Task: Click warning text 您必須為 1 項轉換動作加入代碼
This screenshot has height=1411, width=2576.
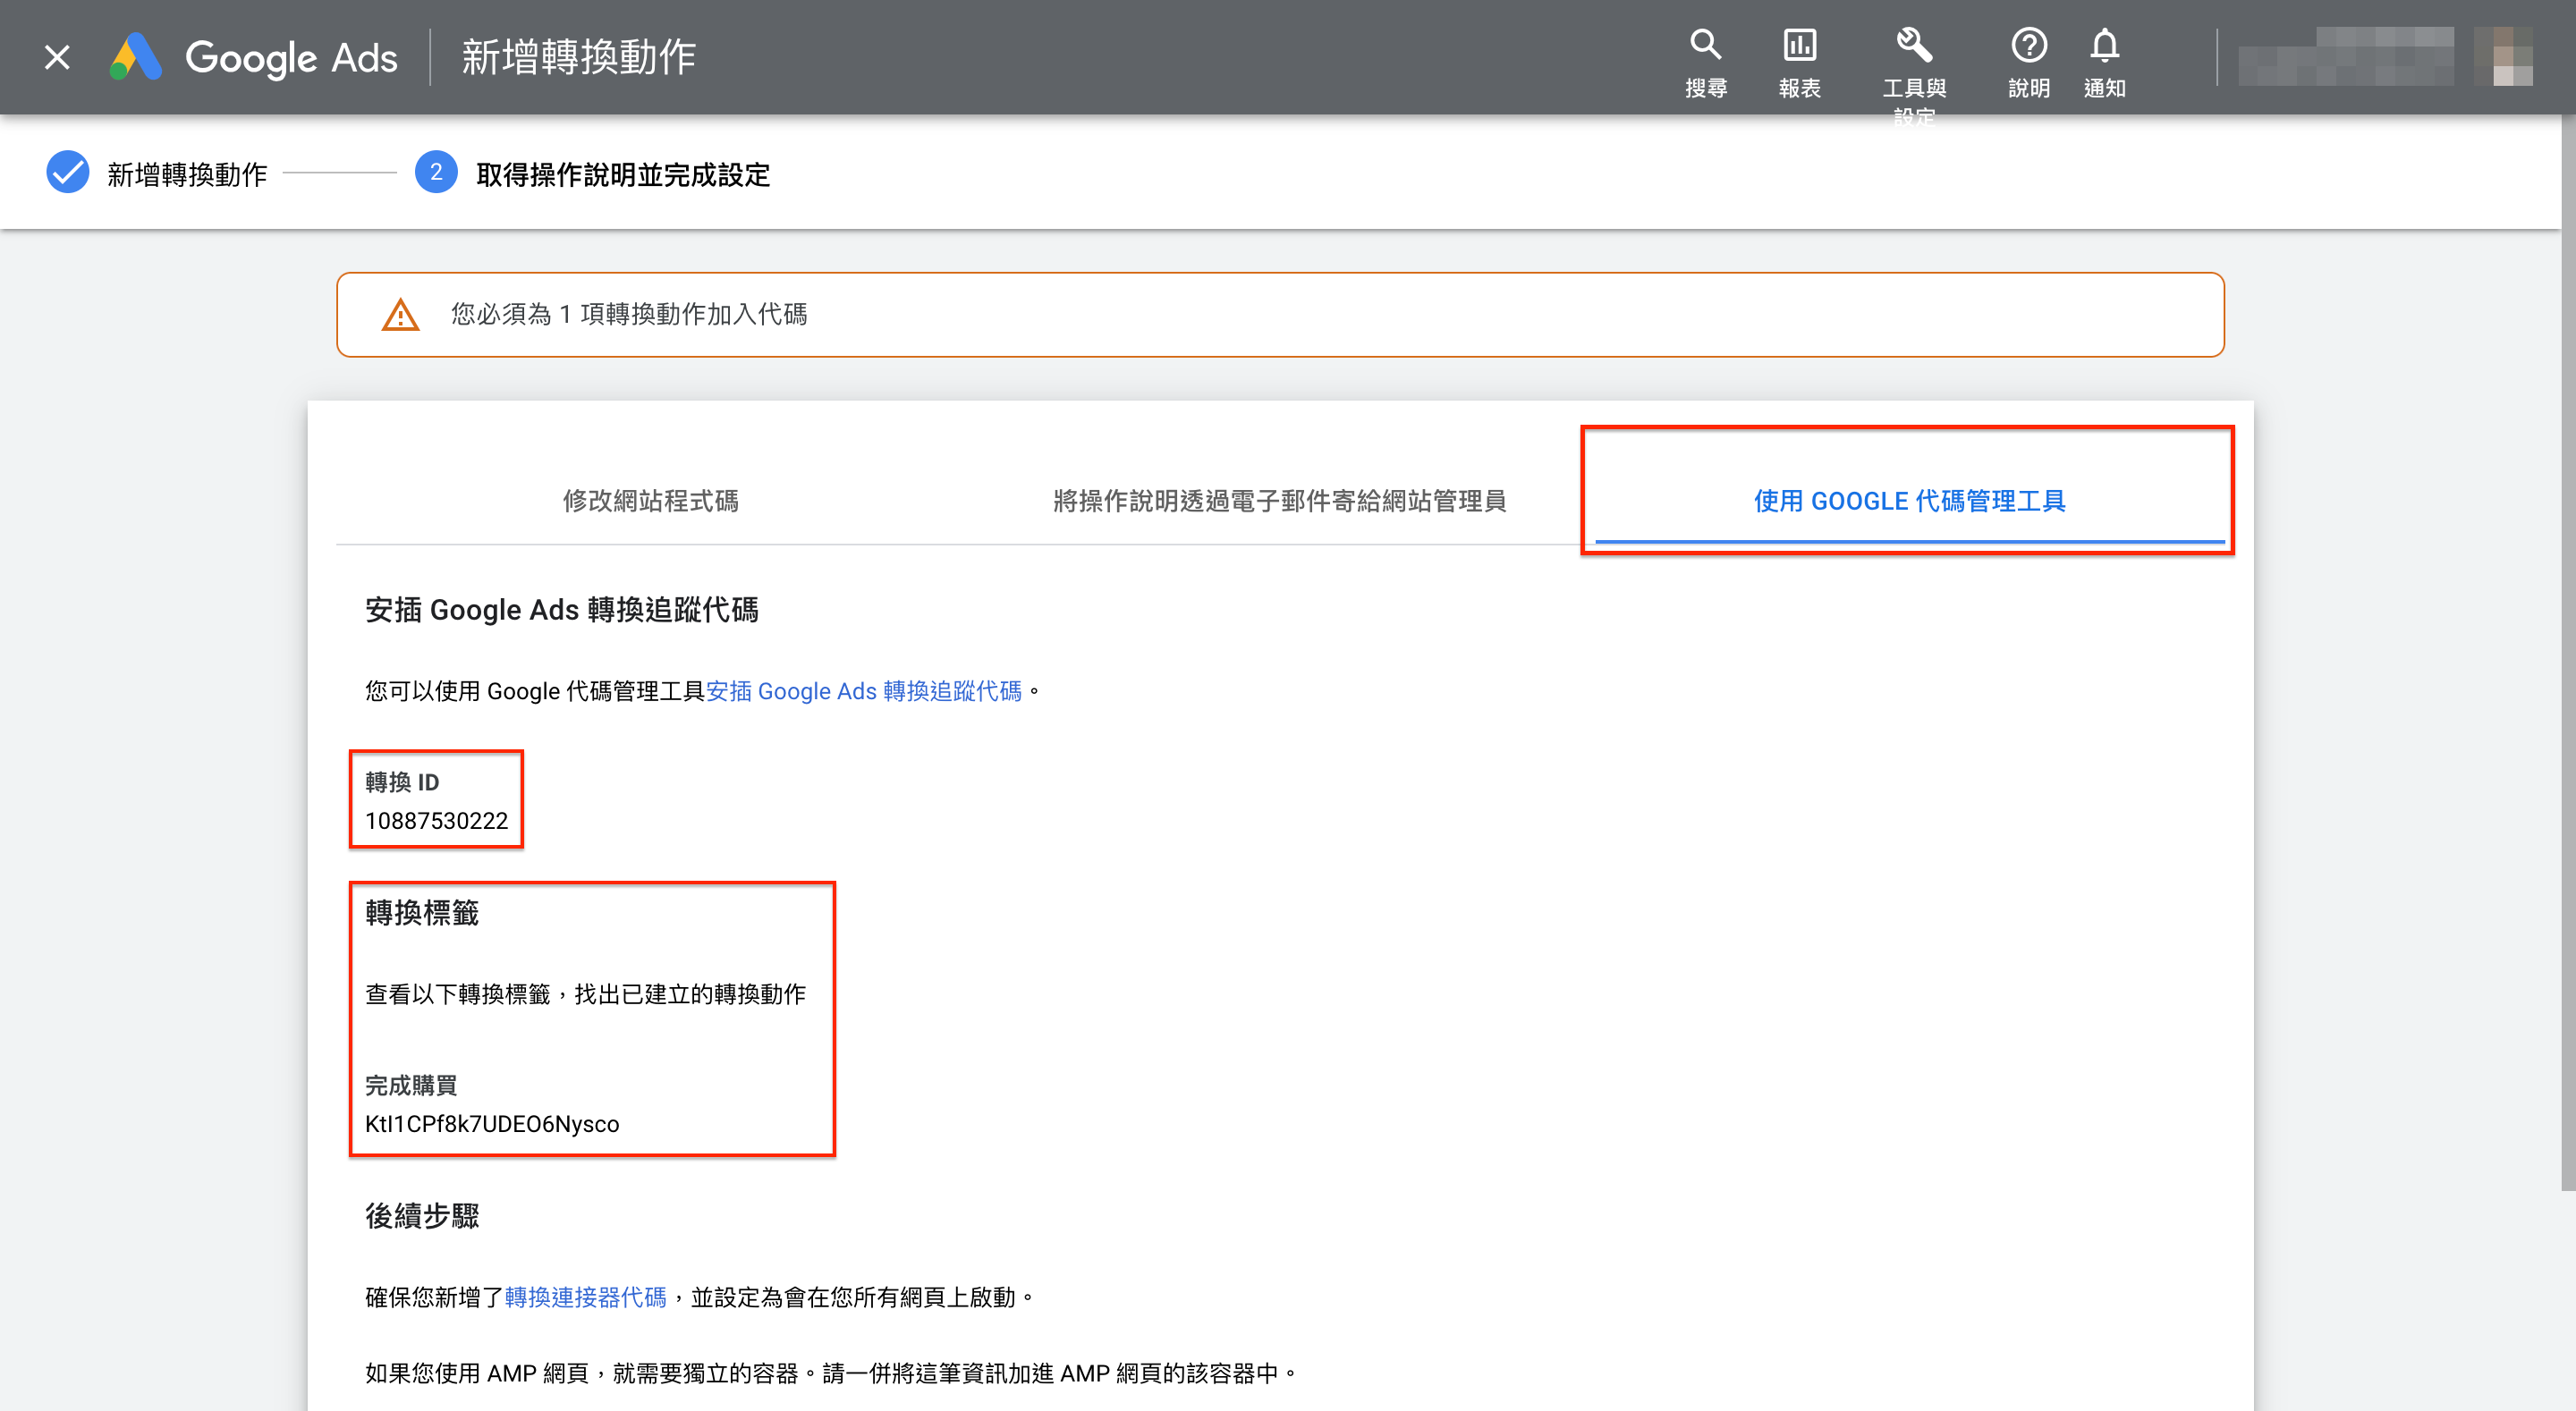Action: tap(629, 314)
